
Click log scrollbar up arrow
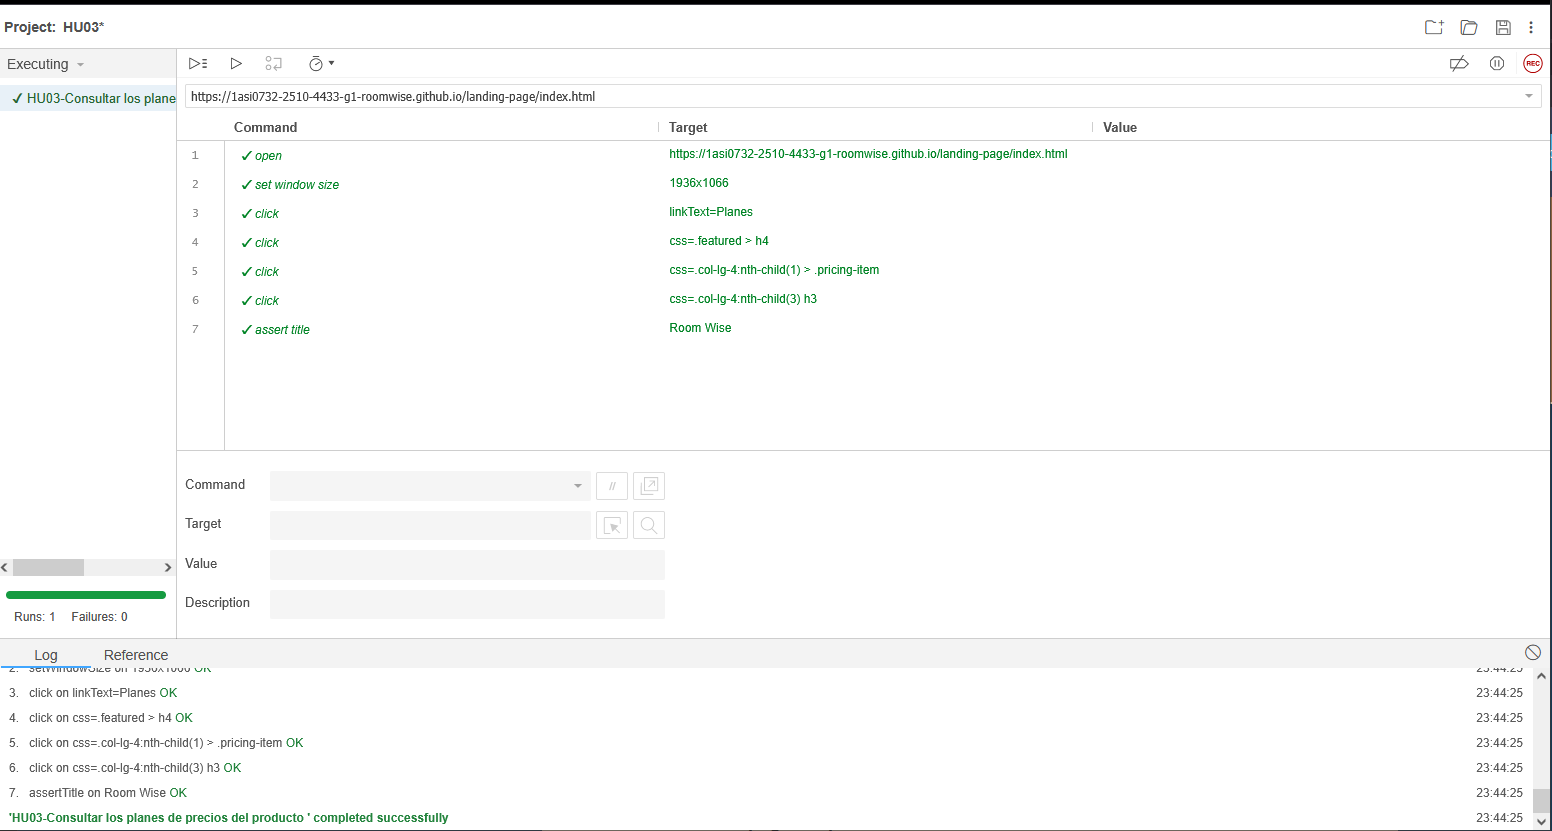pyautogui.click(x=1541, y=676)
